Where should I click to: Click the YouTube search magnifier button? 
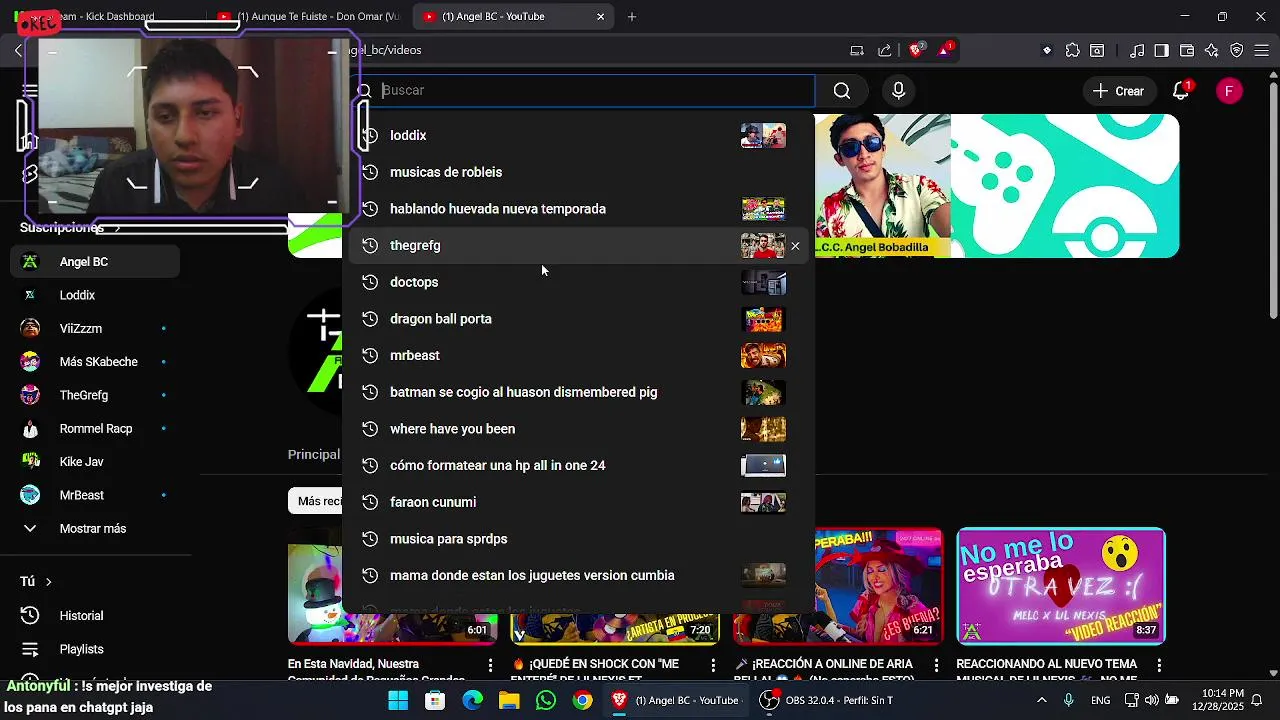pos(842,91)
